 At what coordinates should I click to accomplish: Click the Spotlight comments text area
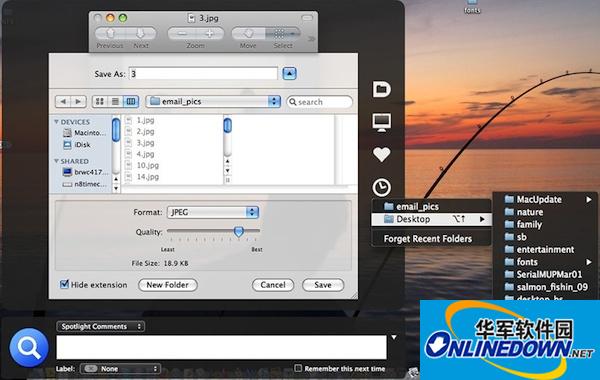[222, 347]
